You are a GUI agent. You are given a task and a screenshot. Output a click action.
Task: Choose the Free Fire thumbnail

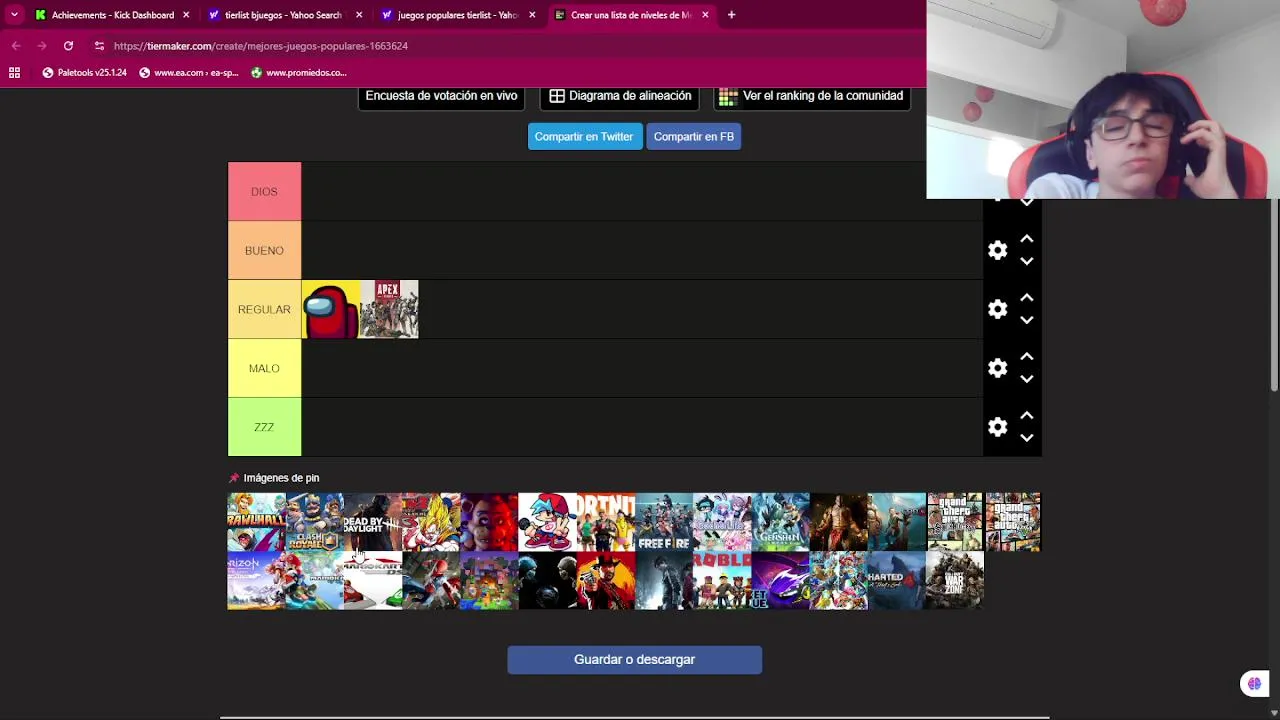point(664,522)
